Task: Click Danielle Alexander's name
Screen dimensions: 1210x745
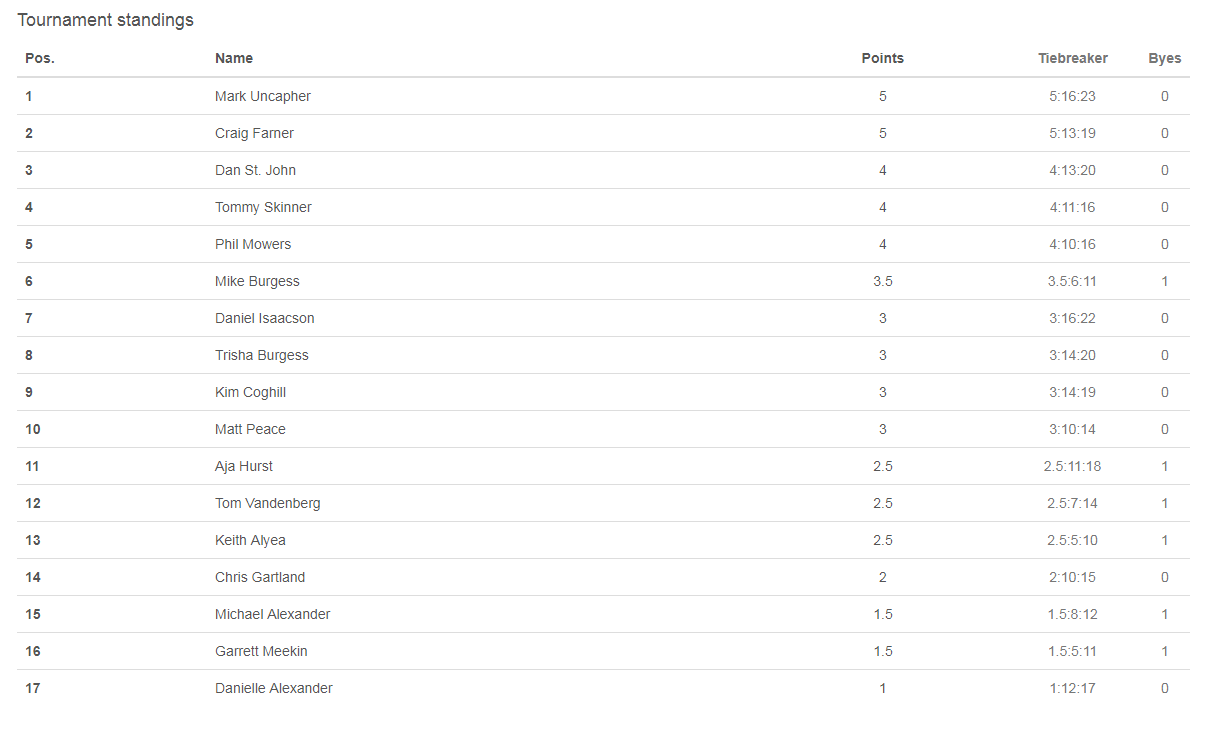Action: pyautogui.click(x=274, y=688)
